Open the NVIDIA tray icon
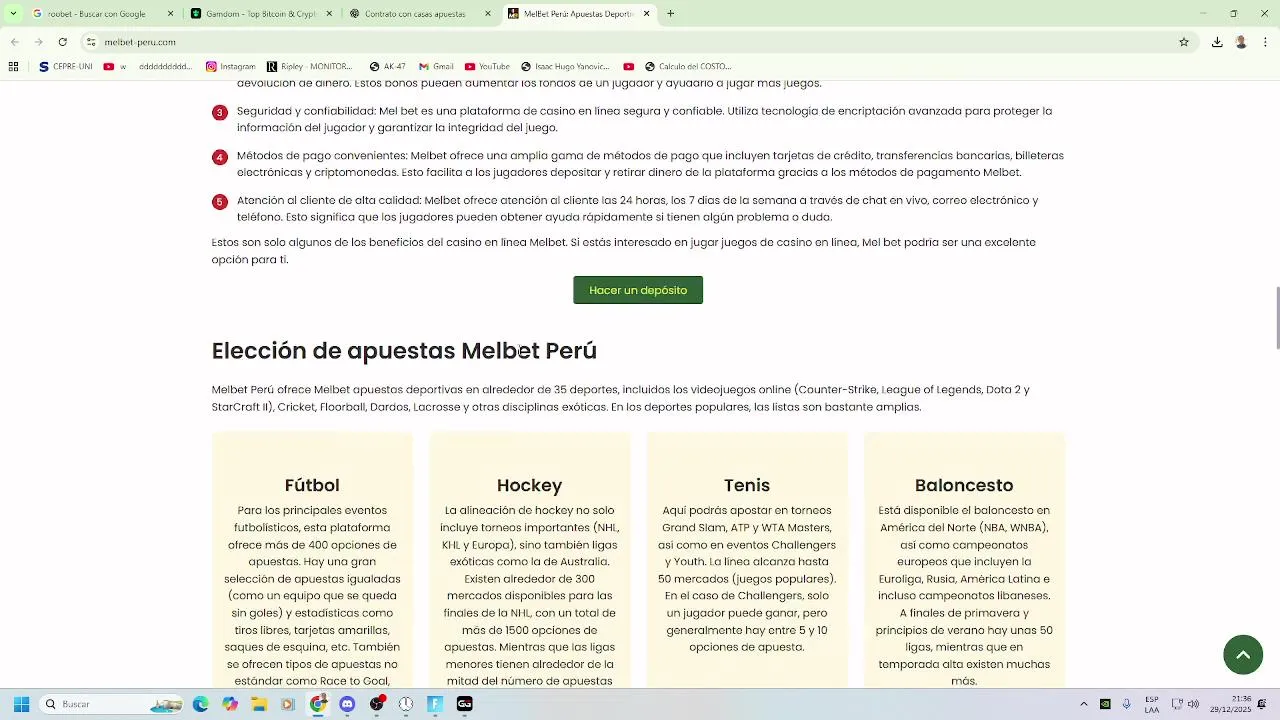 click(x=1105, y=704)
